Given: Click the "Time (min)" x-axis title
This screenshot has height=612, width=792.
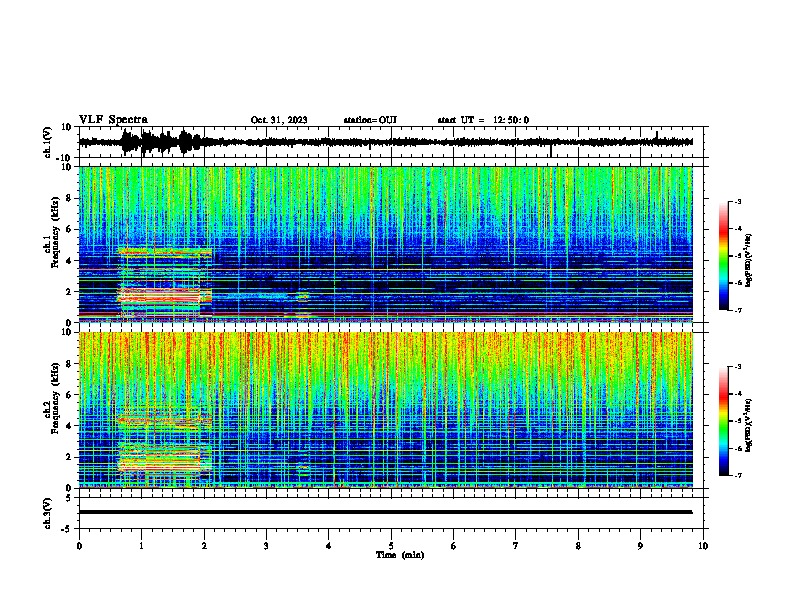Looking at the screenshot, I should [x=400, y=555].
